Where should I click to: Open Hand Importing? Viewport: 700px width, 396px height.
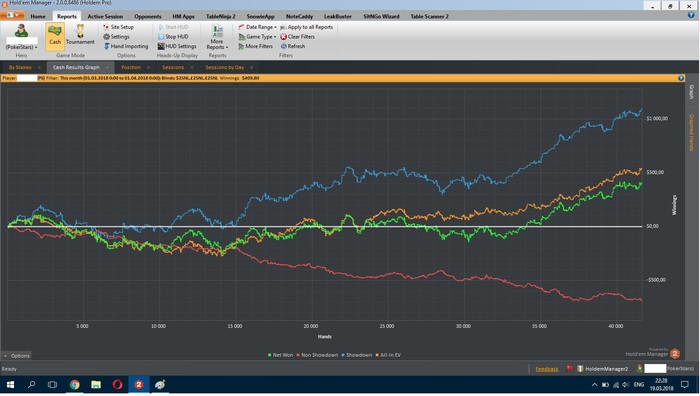pos(126,46)
